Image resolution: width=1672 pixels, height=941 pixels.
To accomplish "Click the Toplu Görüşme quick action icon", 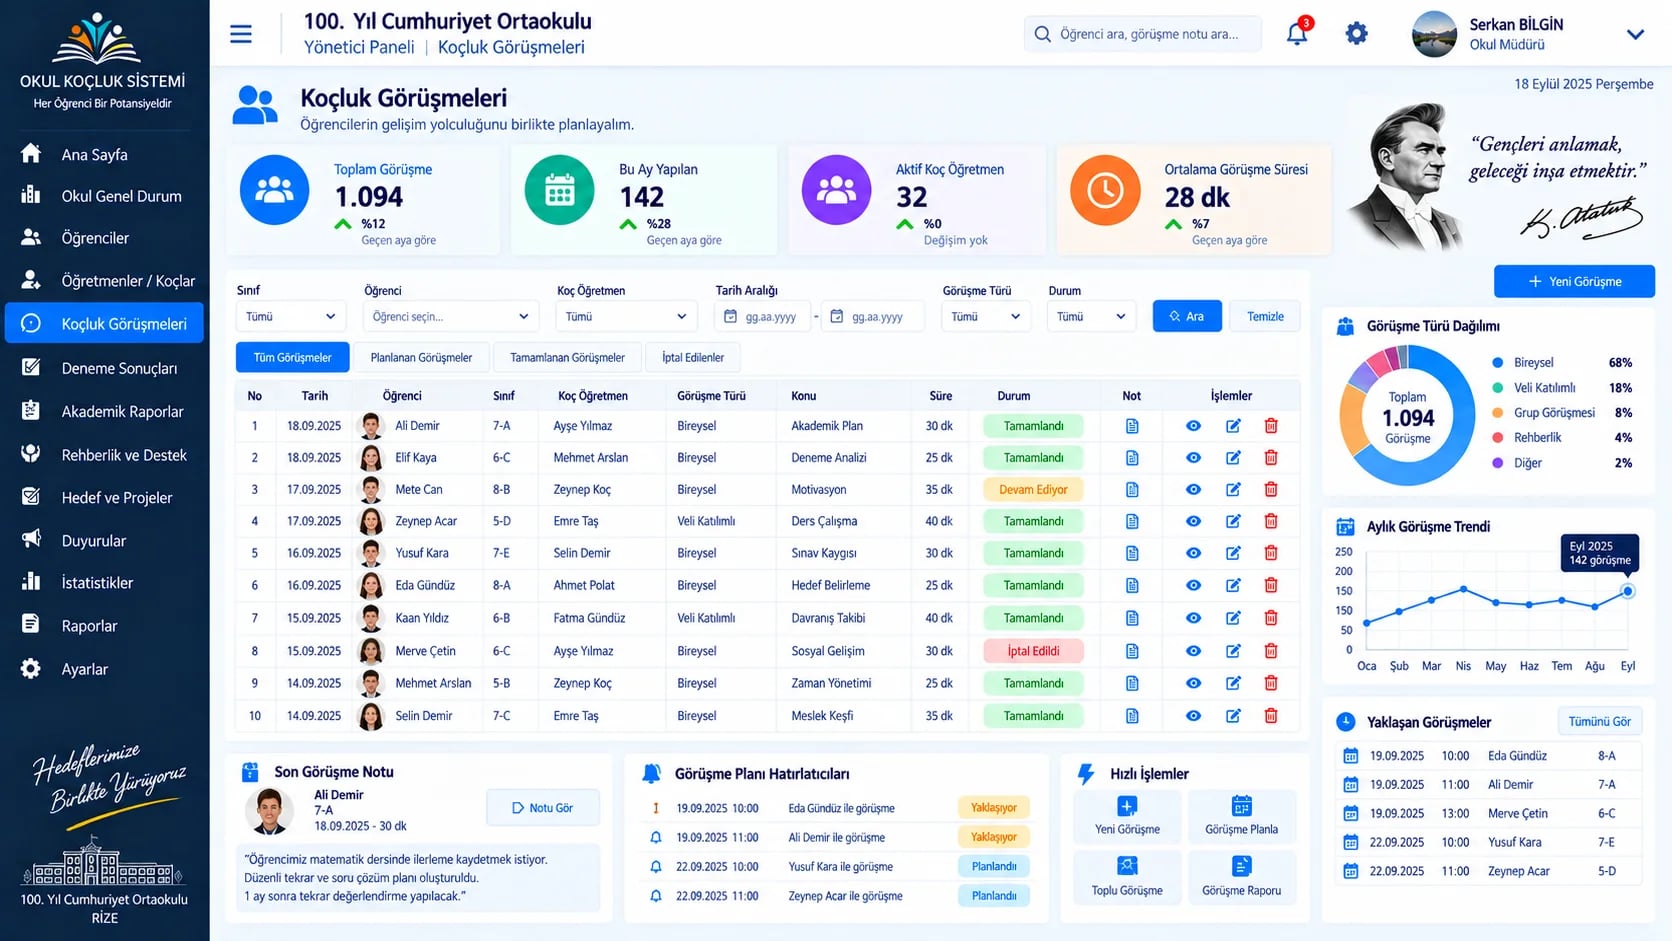I will 1127,866.
